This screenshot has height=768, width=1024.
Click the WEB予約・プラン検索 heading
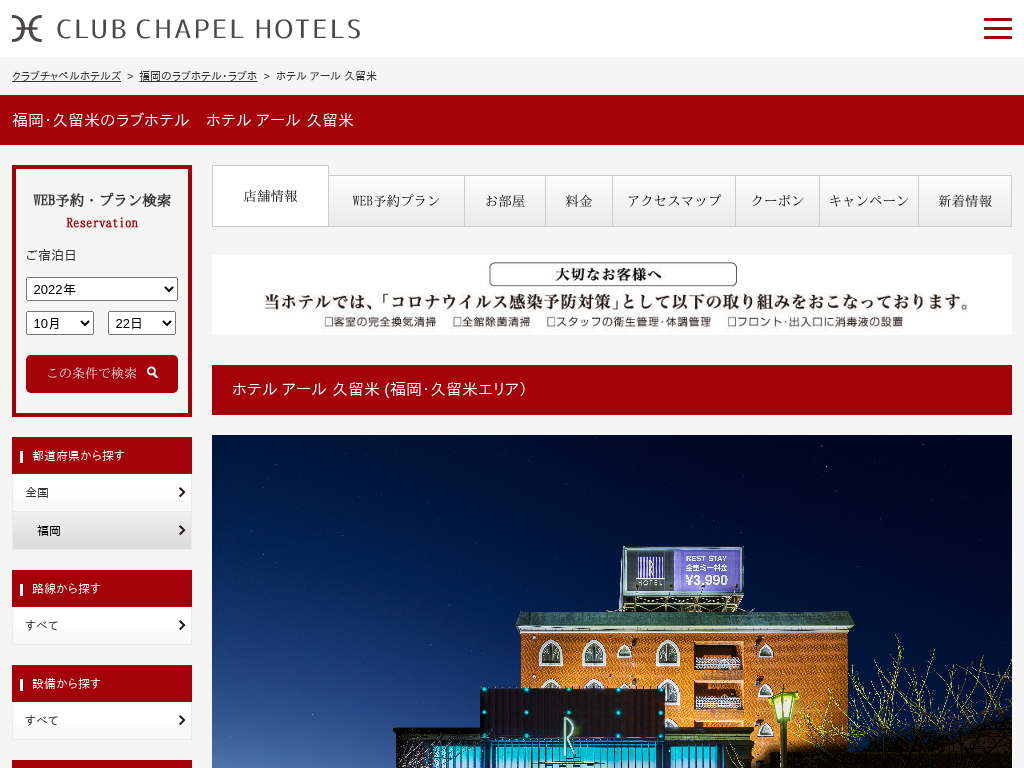click(x=102, y=200)
